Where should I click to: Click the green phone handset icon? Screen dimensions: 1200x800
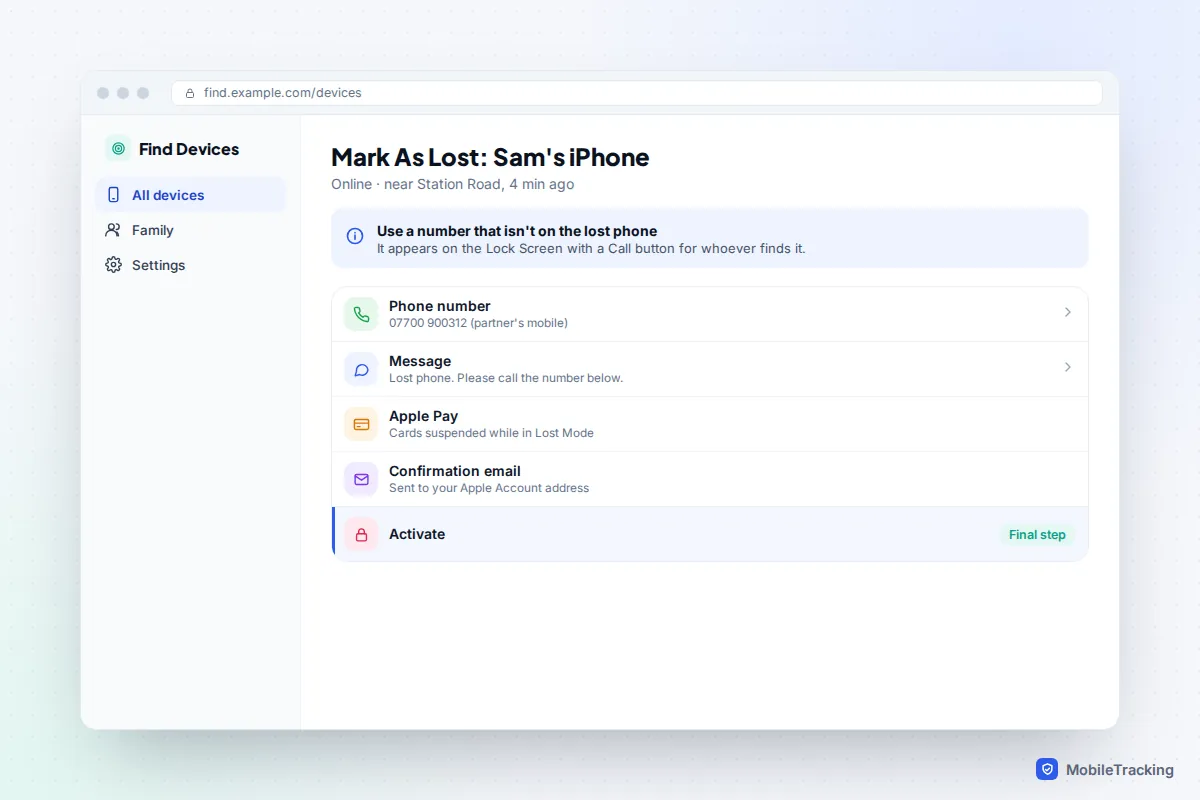[x=361, y=314]
